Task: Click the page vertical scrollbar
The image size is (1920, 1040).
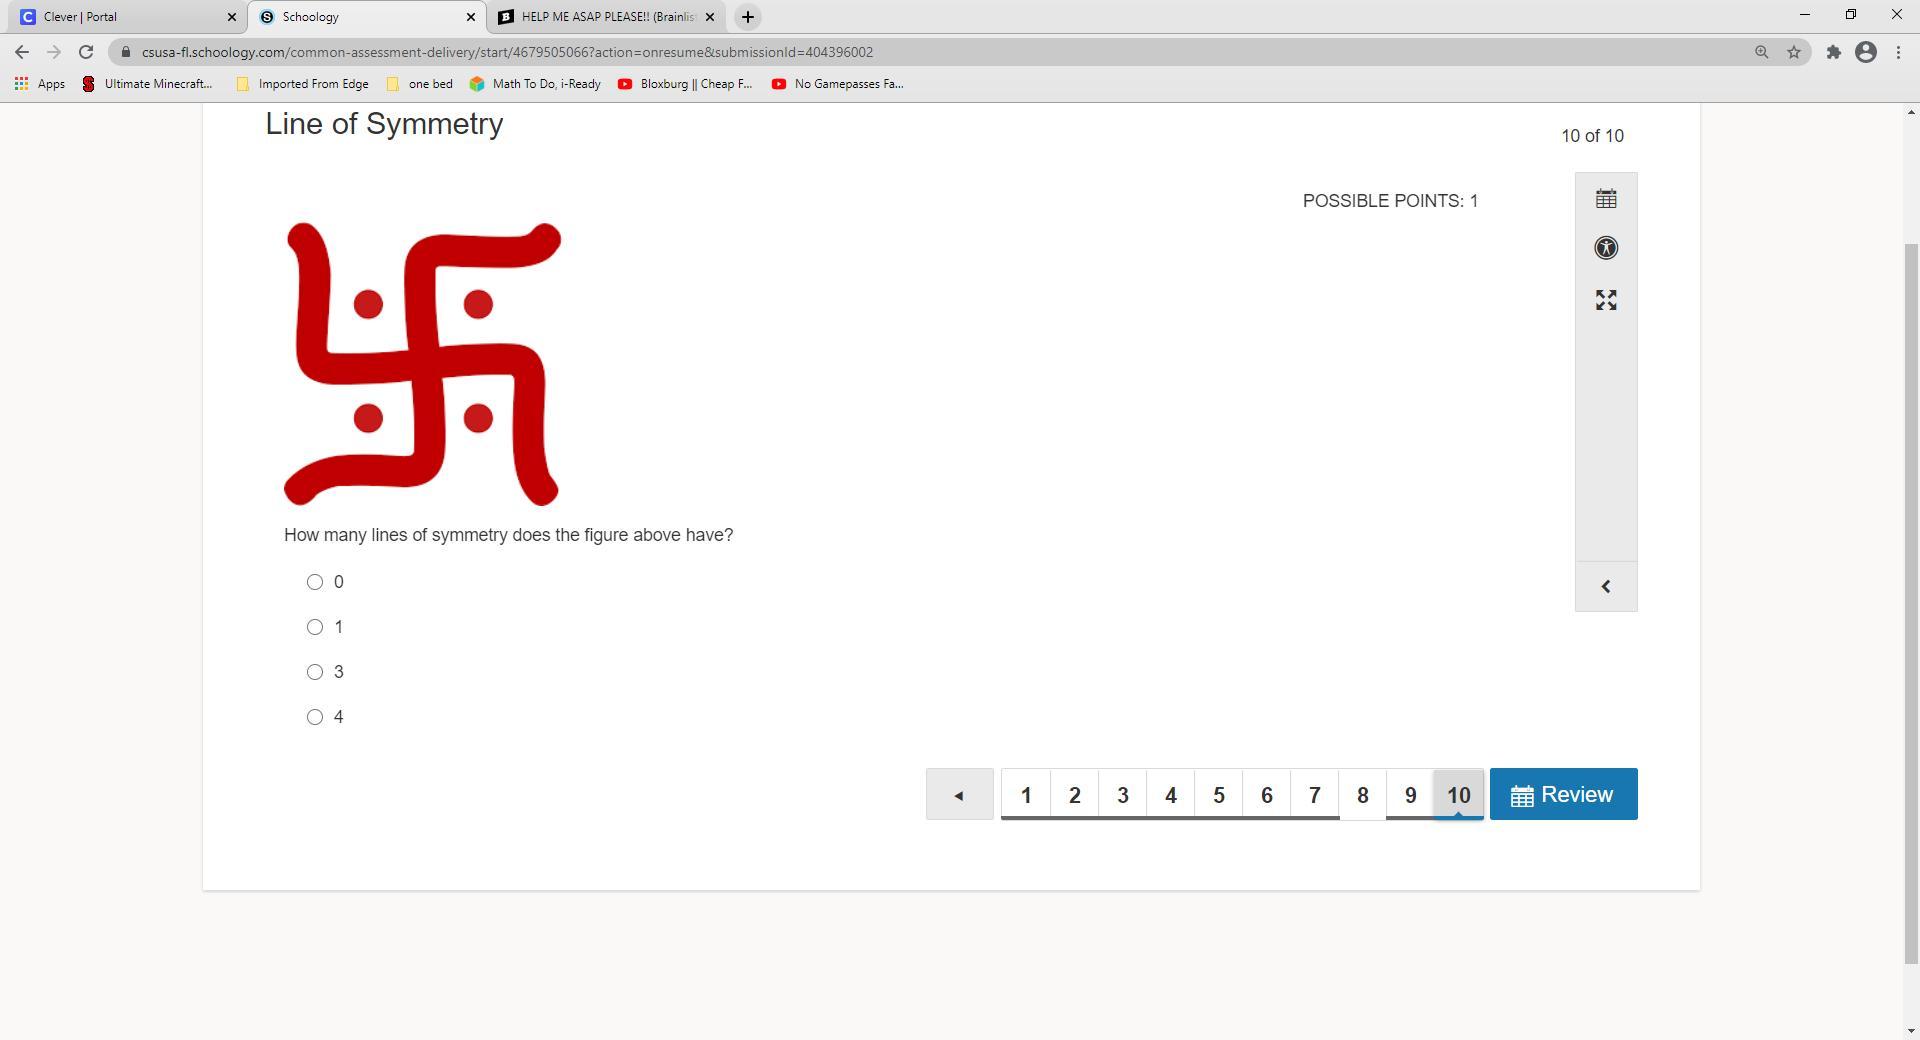Action: [1910, 604]
